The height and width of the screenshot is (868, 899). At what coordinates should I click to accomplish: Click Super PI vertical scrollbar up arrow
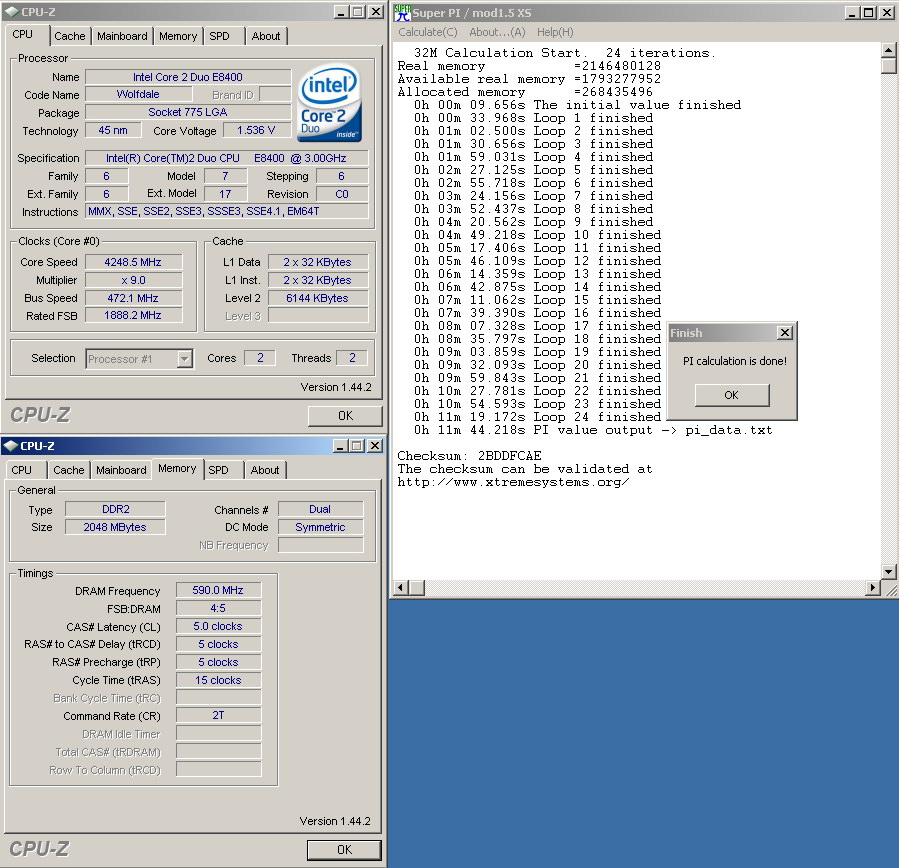click(x=888, y=50)
